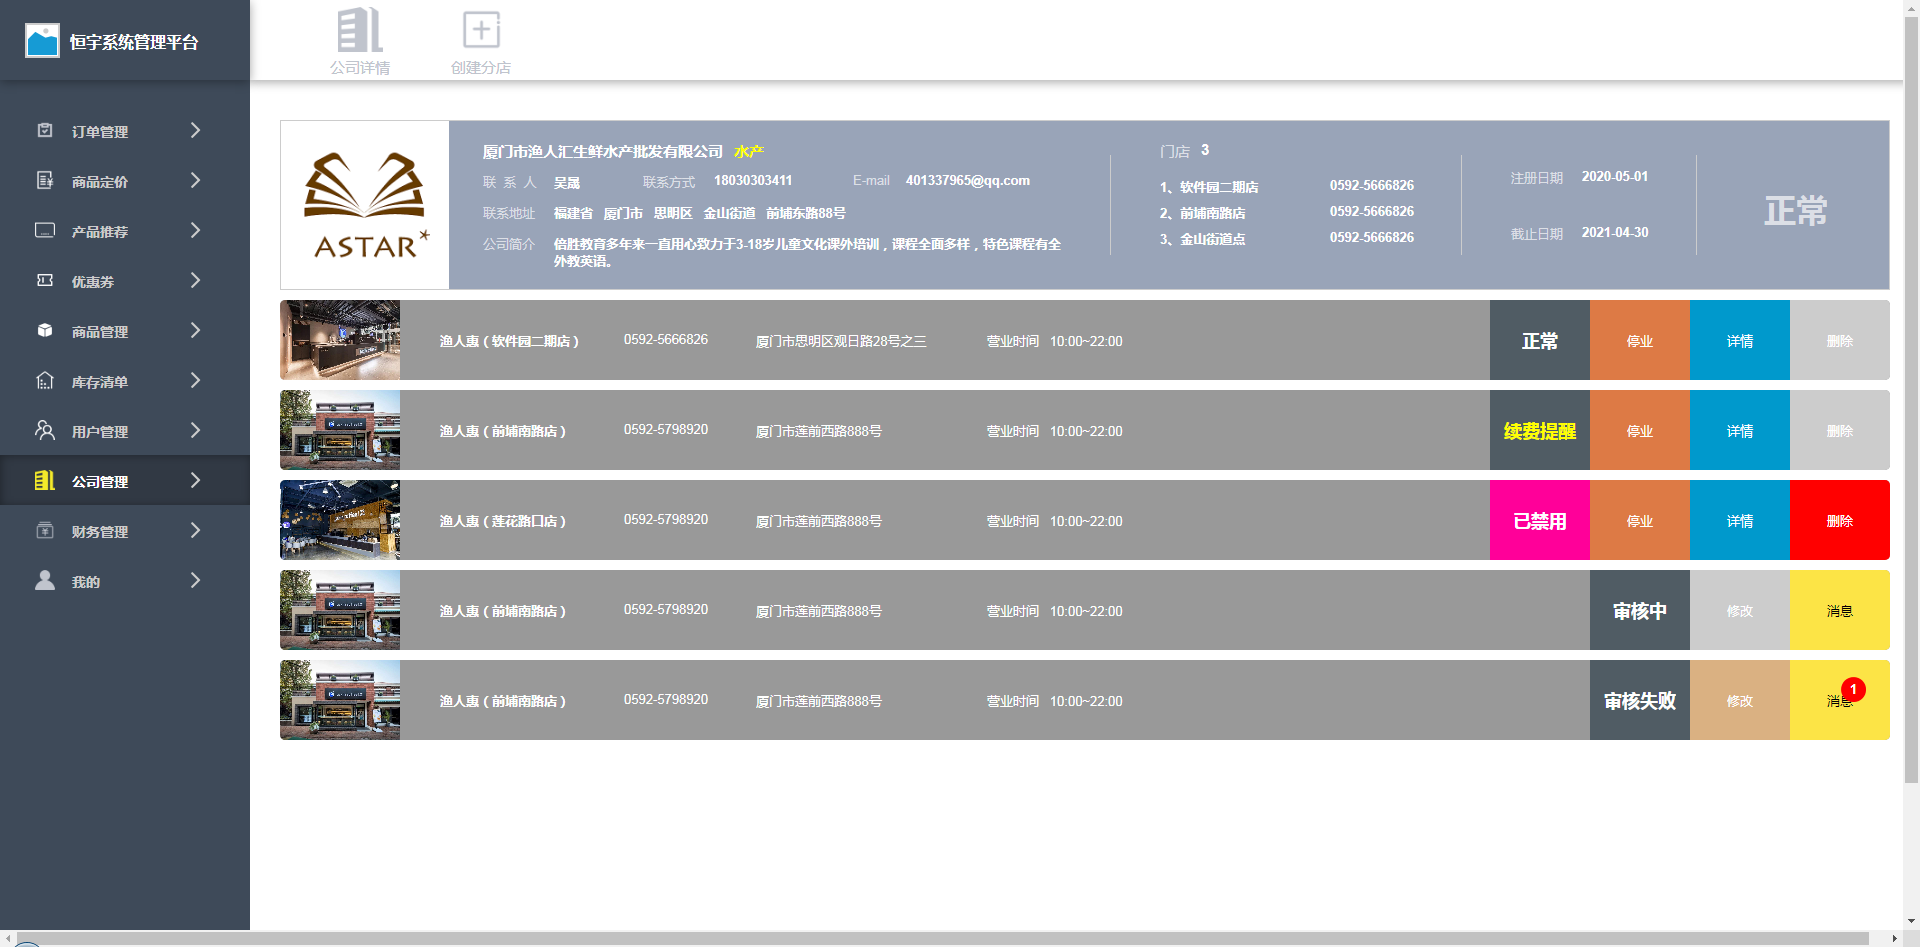Click the 创建分店 plus icon

click(x=481, y=30)
